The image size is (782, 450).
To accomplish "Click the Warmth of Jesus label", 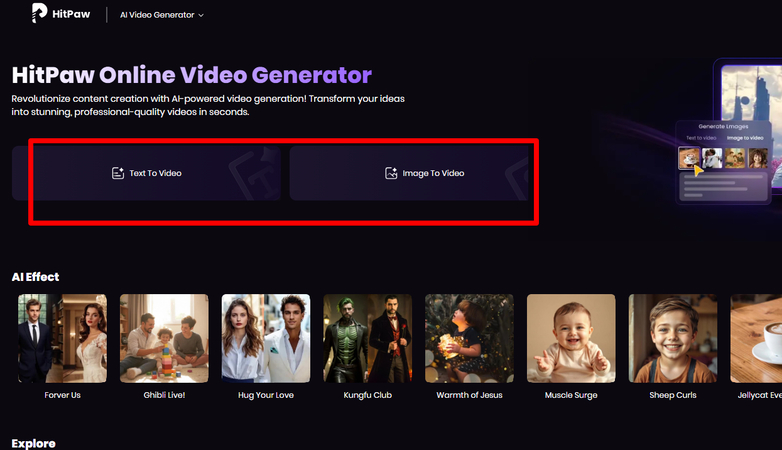I will (469, 395).
